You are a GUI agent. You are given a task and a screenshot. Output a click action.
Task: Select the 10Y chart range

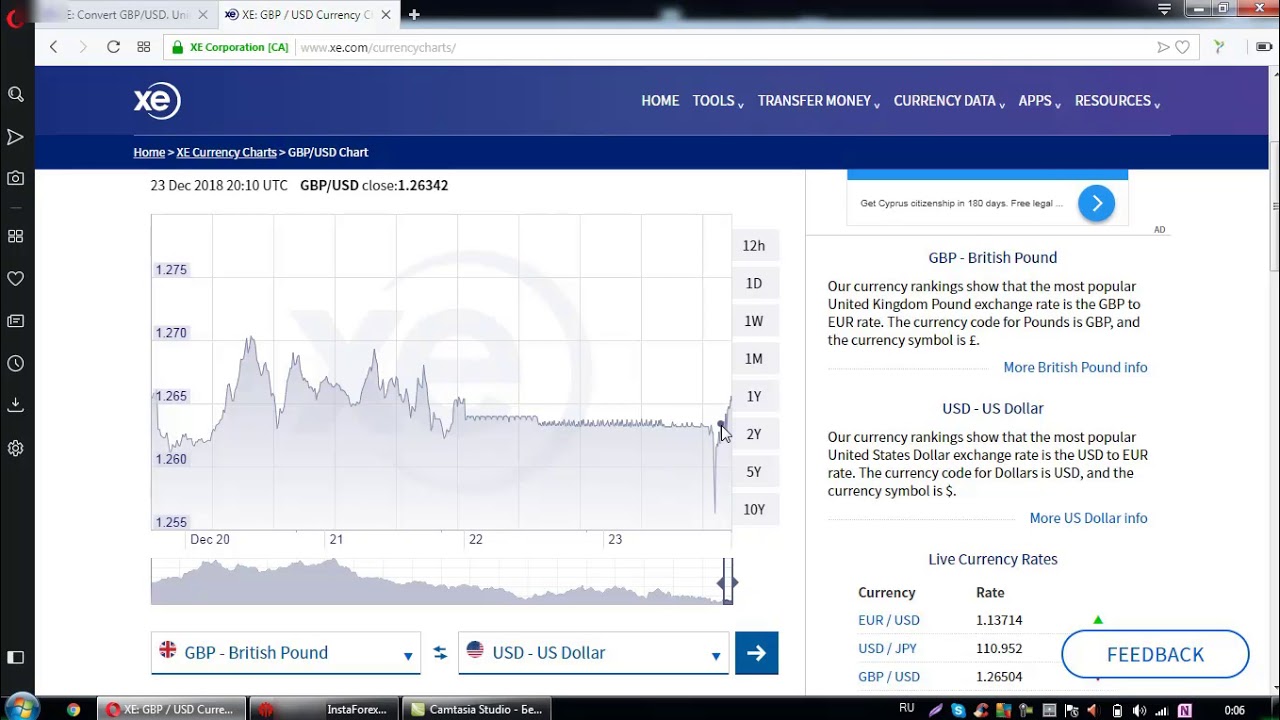pyautogui.click(x=754, y=510)
